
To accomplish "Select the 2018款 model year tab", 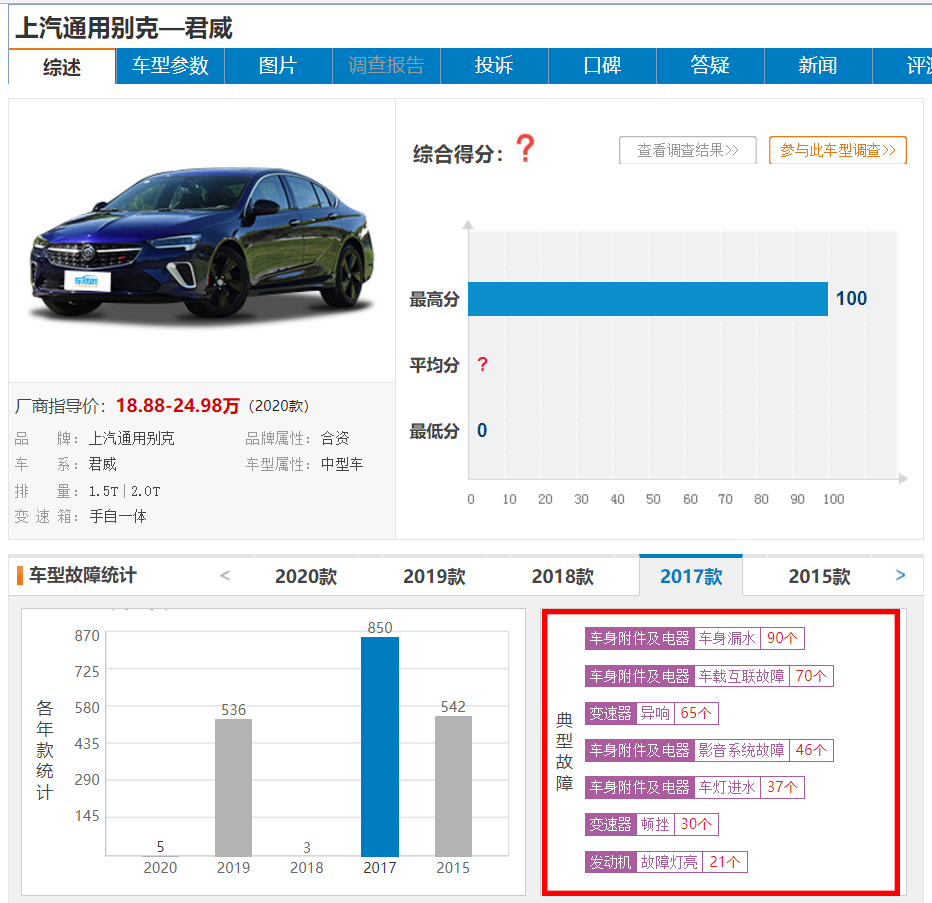I will (x=562, y=576).
